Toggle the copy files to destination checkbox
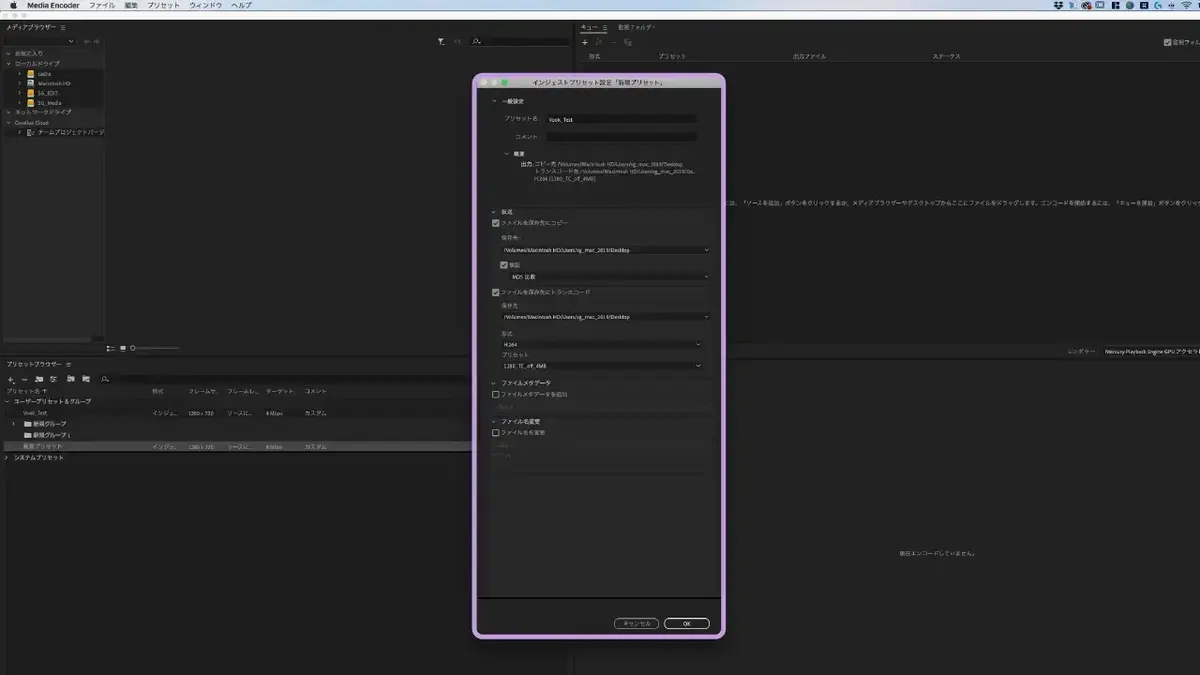 [496, 223]
